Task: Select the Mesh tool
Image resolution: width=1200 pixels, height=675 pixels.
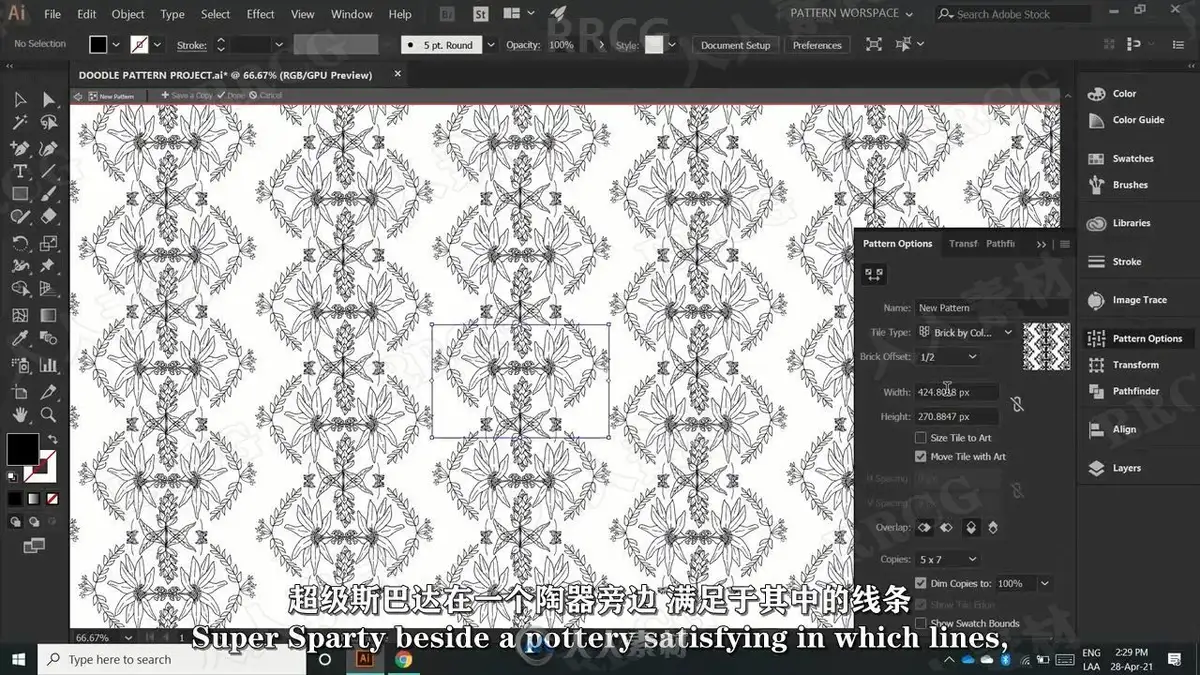Action: [x=20, y=315]
